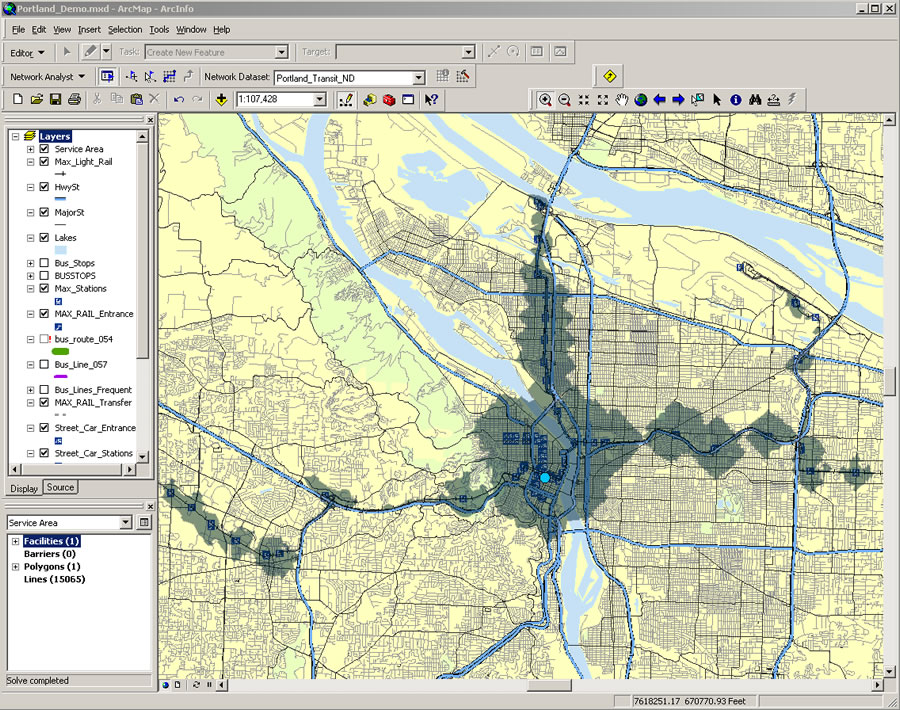Open Service Area analysis layer dropdown
Image resolution: width=900 pixels, height=710 pixels.
[x=126, y=522]
